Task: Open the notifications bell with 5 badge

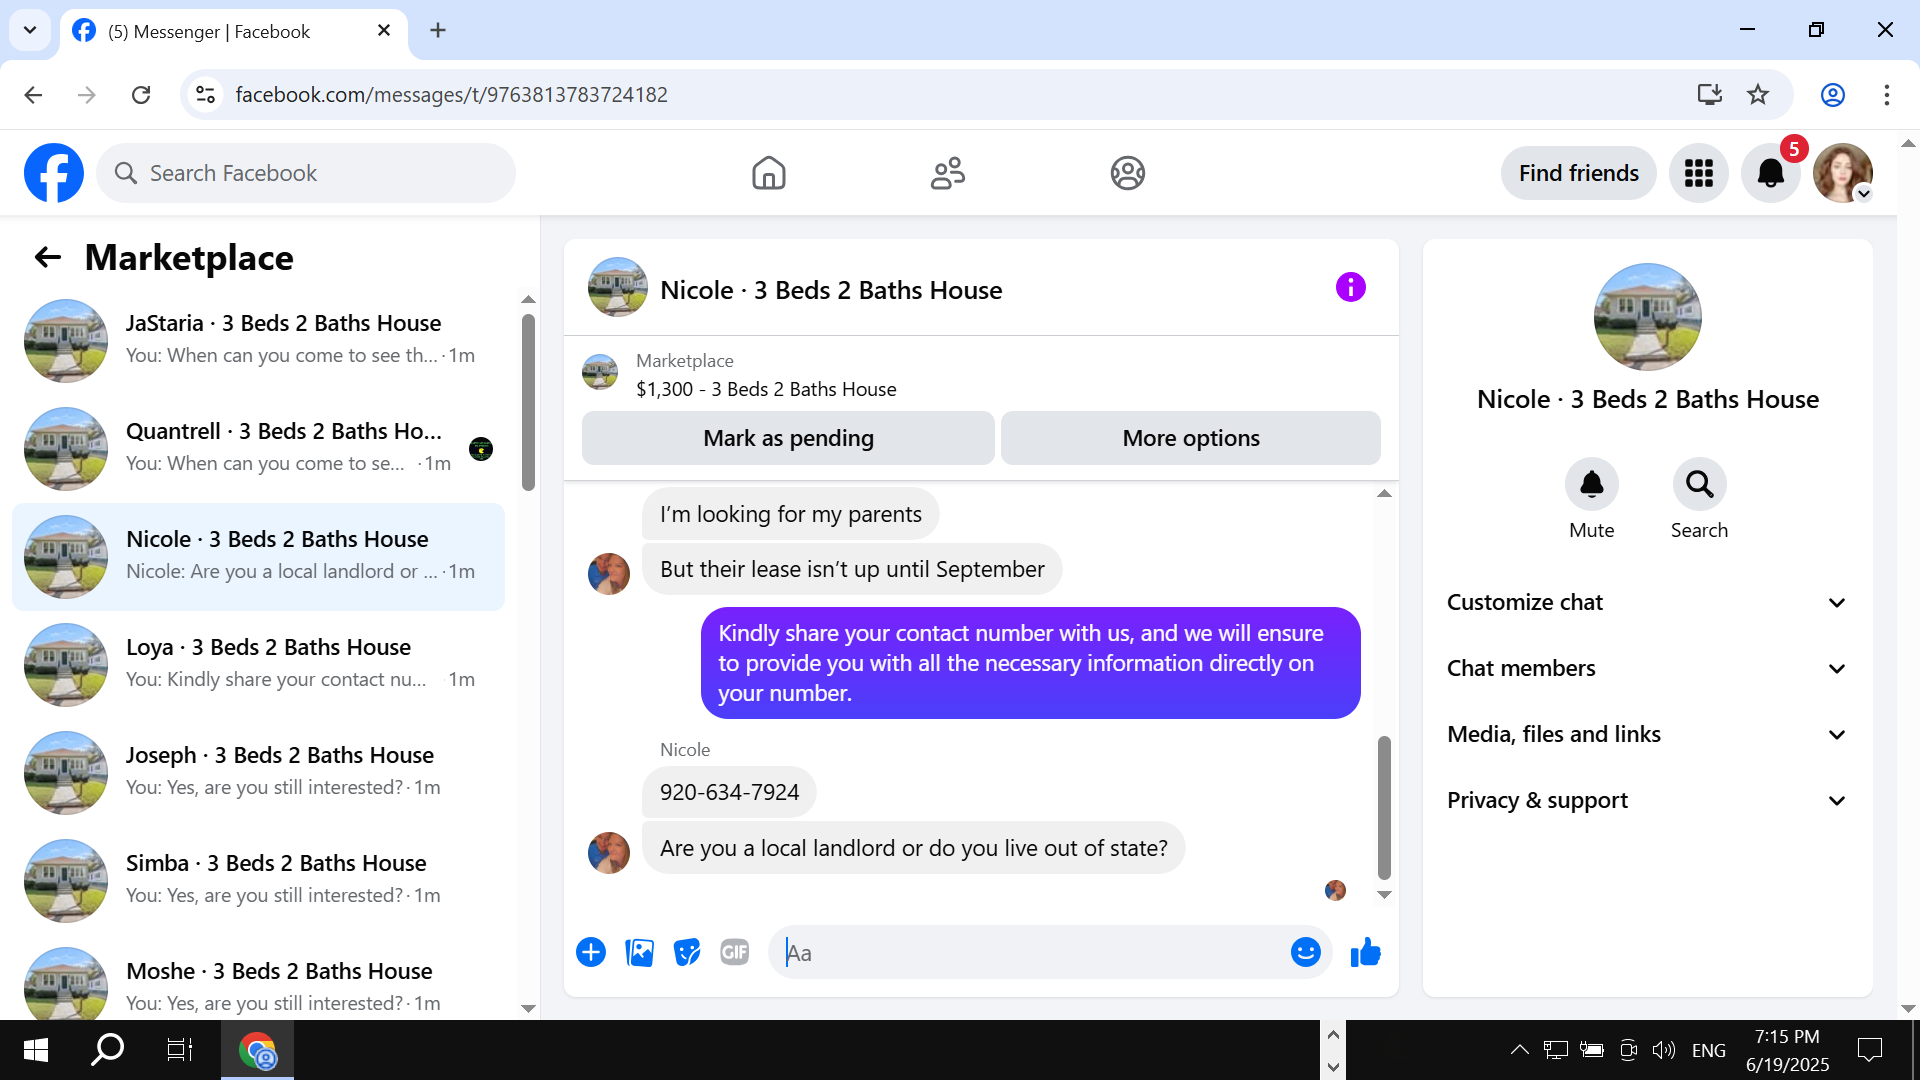Action: pyautogui.click(x=1771, y=173)
